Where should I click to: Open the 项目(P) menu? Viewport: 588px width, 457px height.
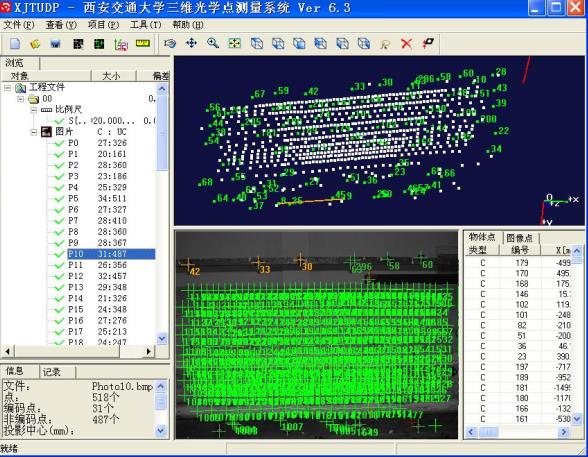103,25
